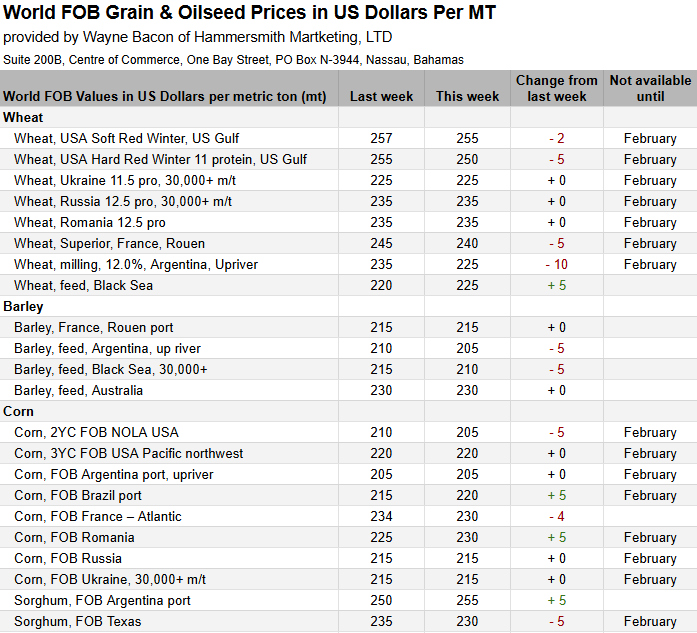Click the -10 change value for Argentina wheat
Image resolution: width=697 pixels, height=633 pixels.
point(557,264)
